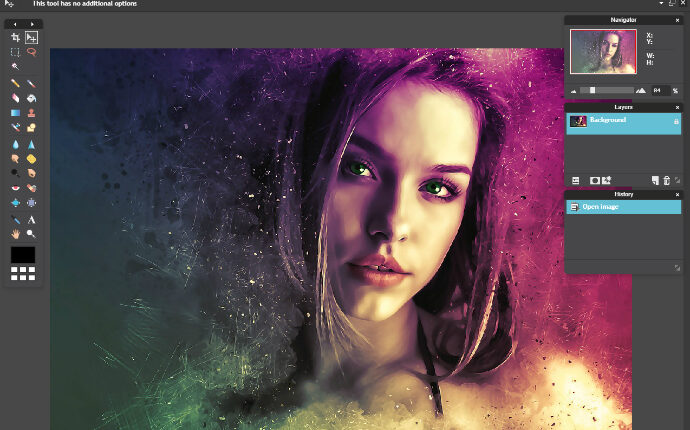This screenshot has height=430, width=690.
Task: Click the layer mask icon in Layers panel
Action: click(594, 180)
